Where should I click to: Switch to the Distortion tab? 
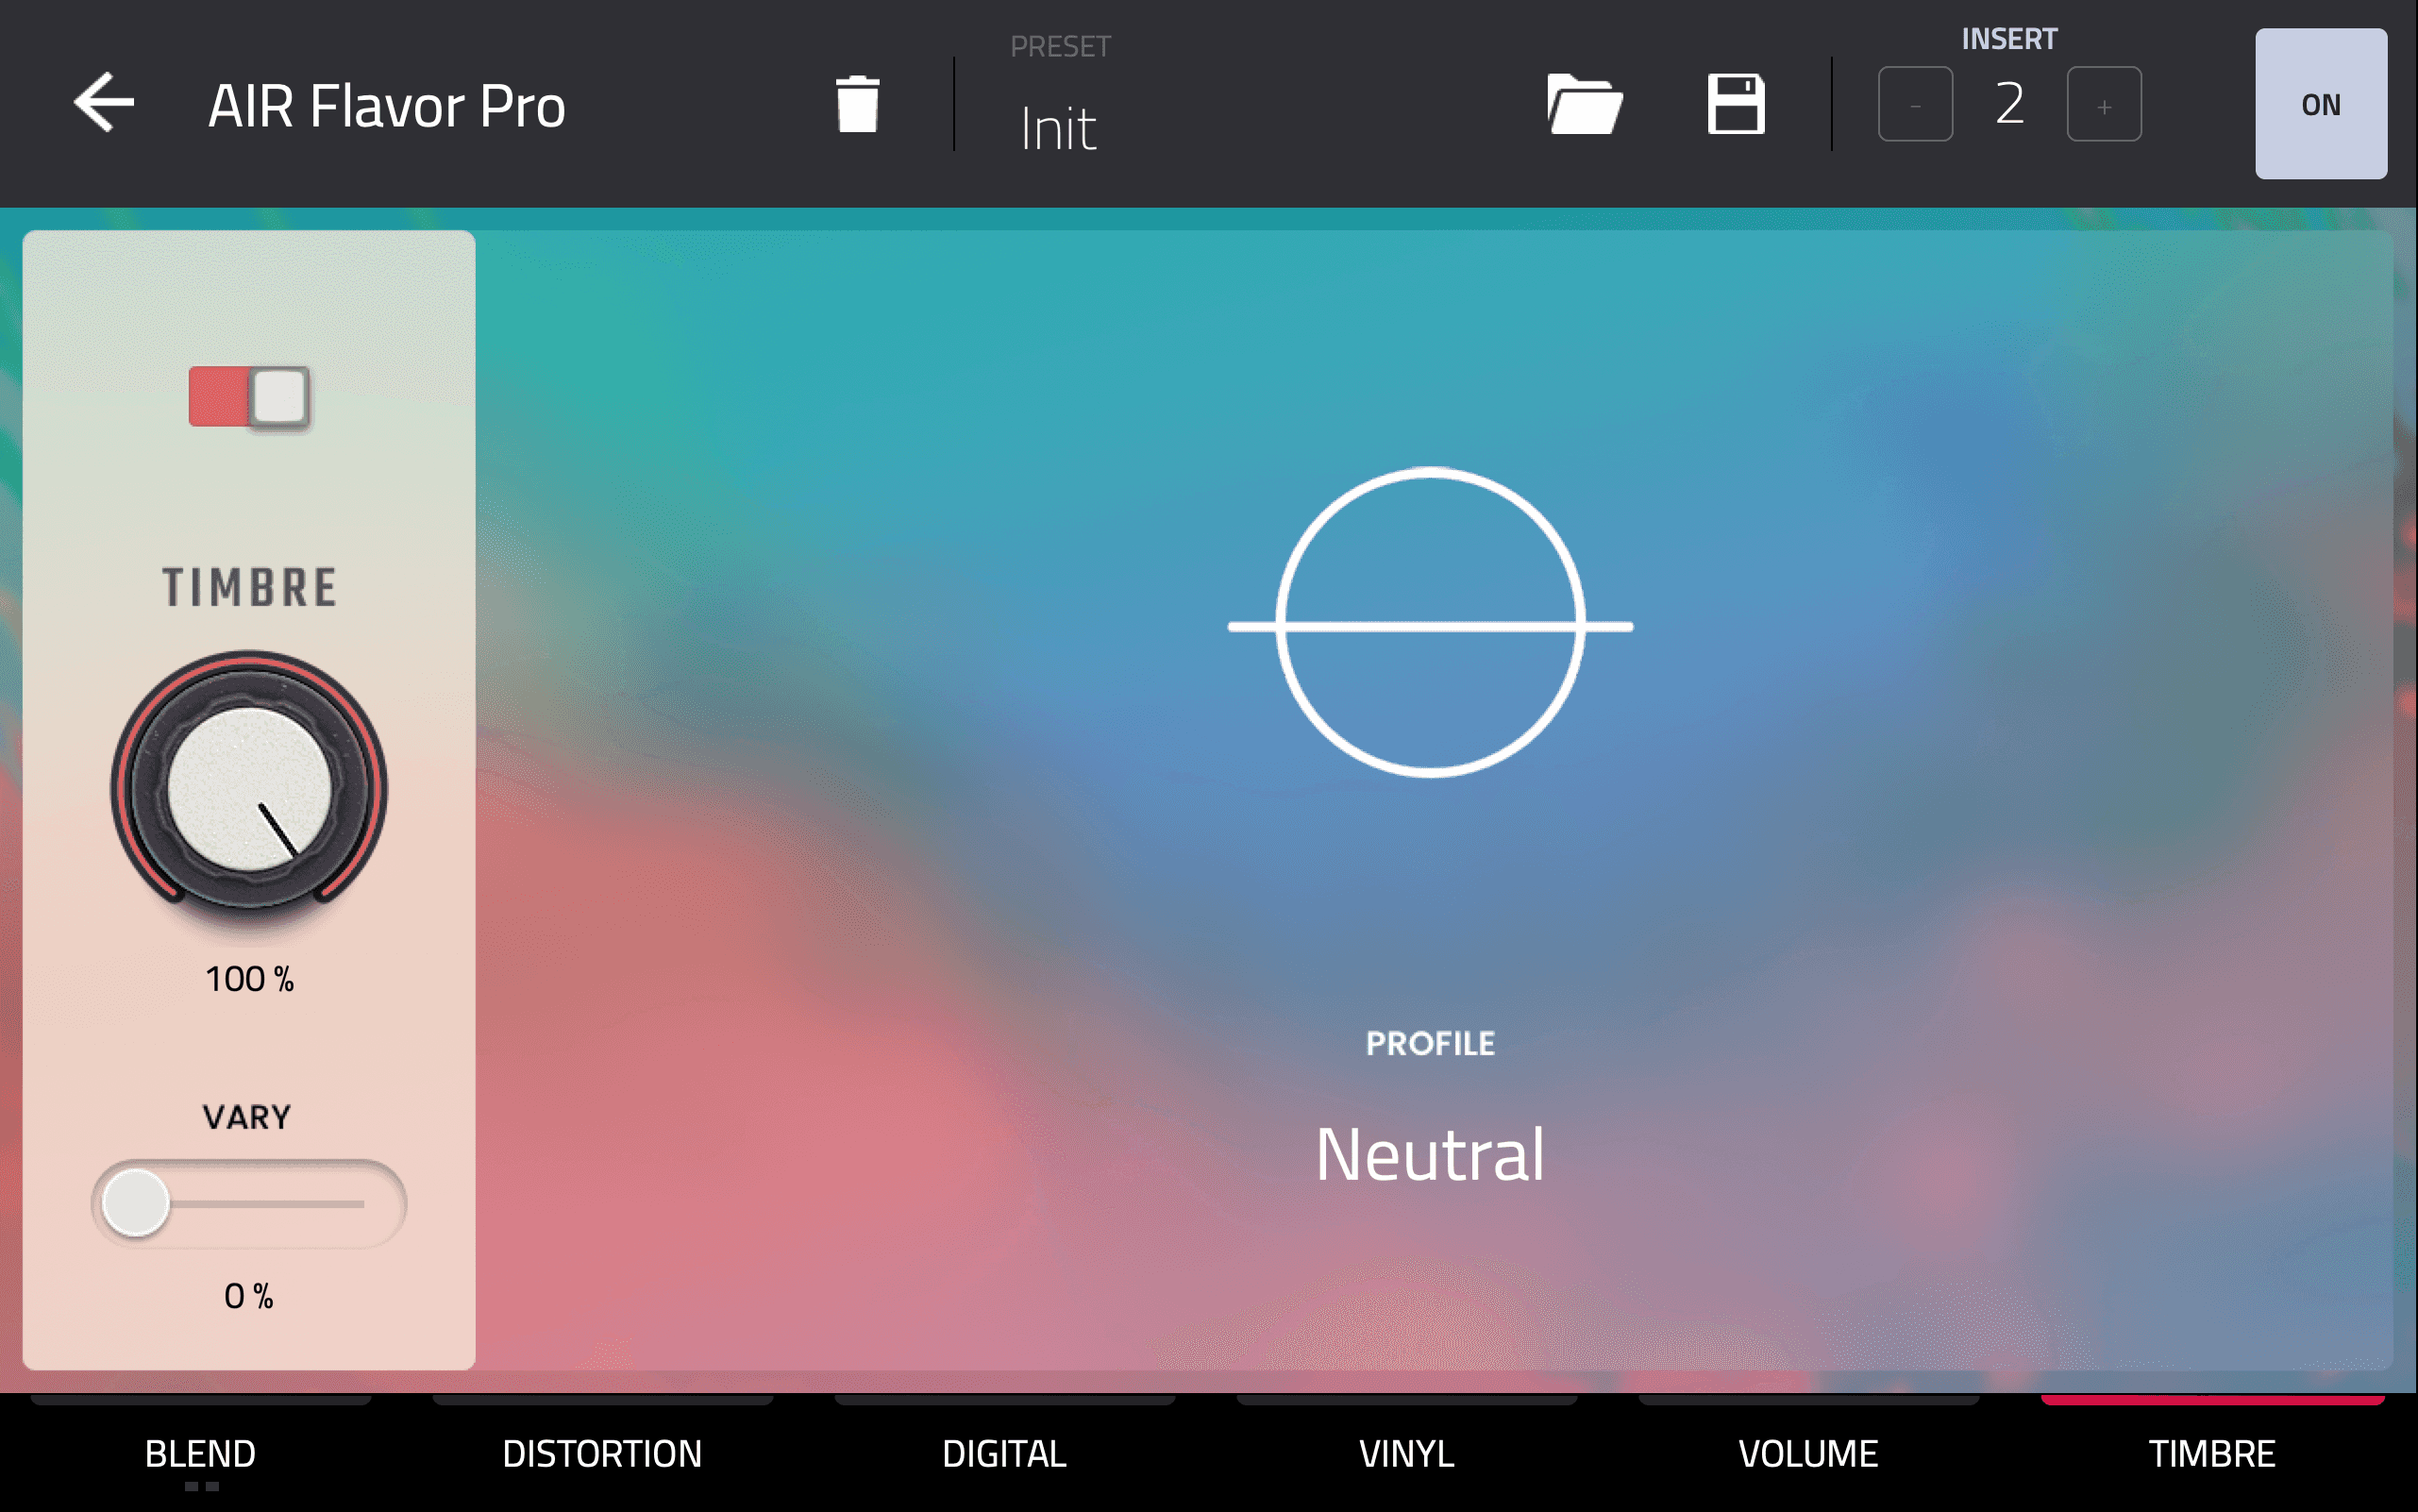[x=602, y=1452]
